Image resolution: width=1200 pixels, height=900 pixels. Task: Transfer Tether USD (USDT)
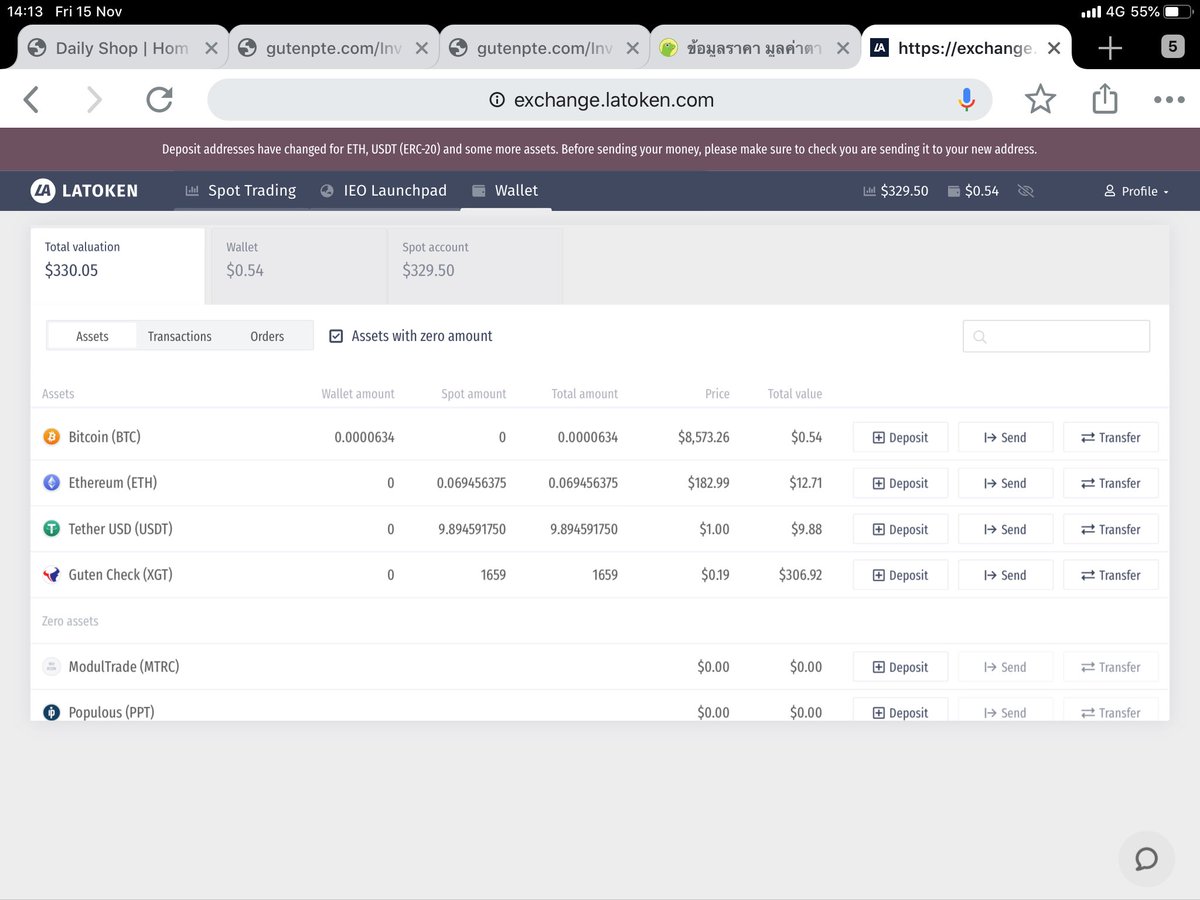pos(1111,529)
